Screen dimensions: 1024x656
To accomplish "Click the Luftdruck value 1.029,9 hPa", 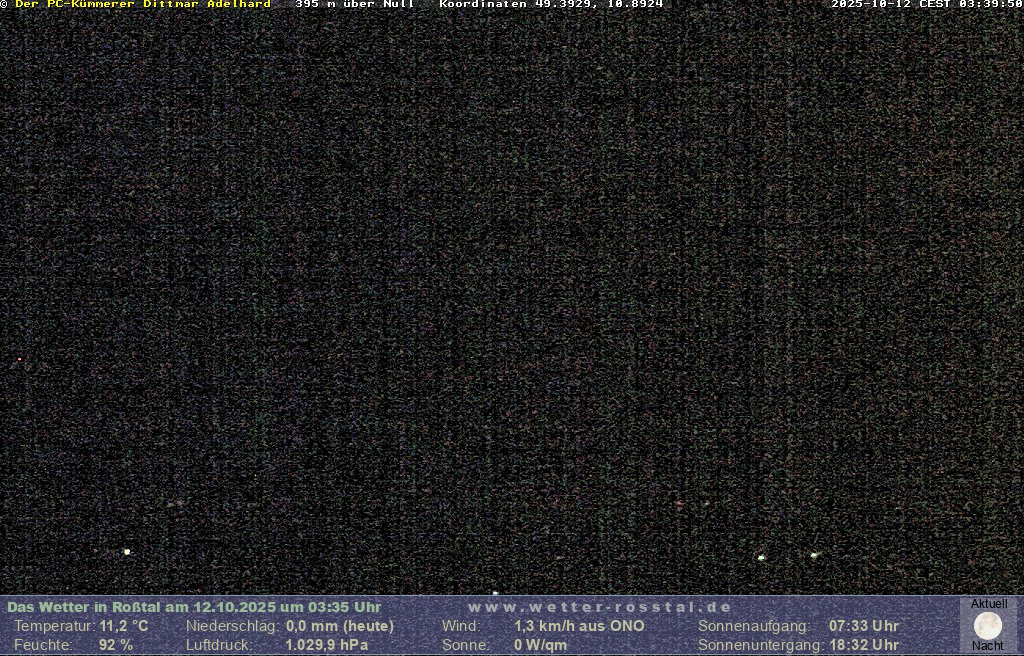I will 327,645.
